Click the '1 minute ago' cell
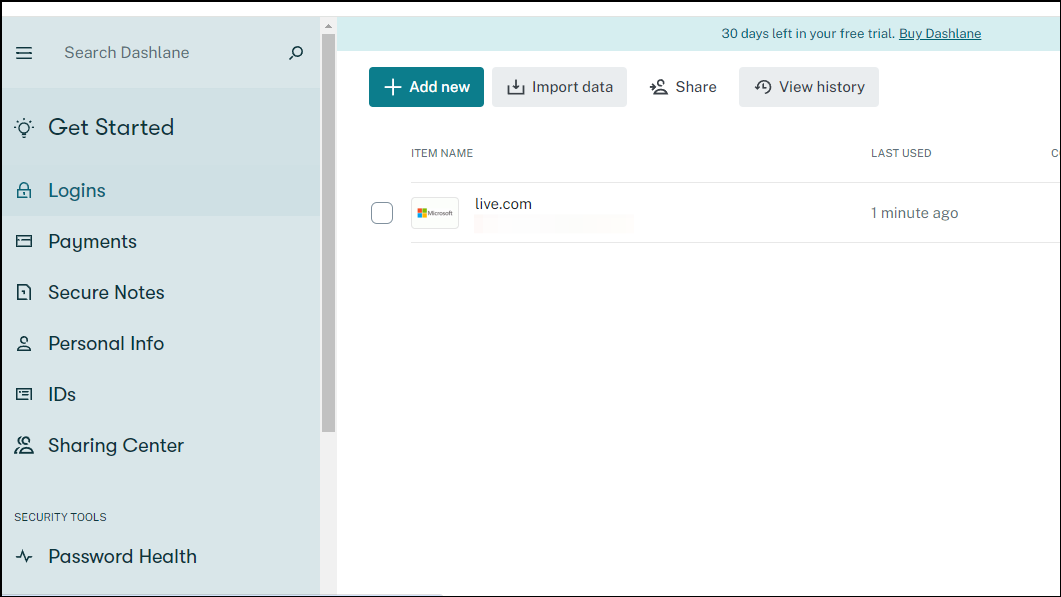Viewport: 1061px width, 597px height. click(x=914, y=213)
